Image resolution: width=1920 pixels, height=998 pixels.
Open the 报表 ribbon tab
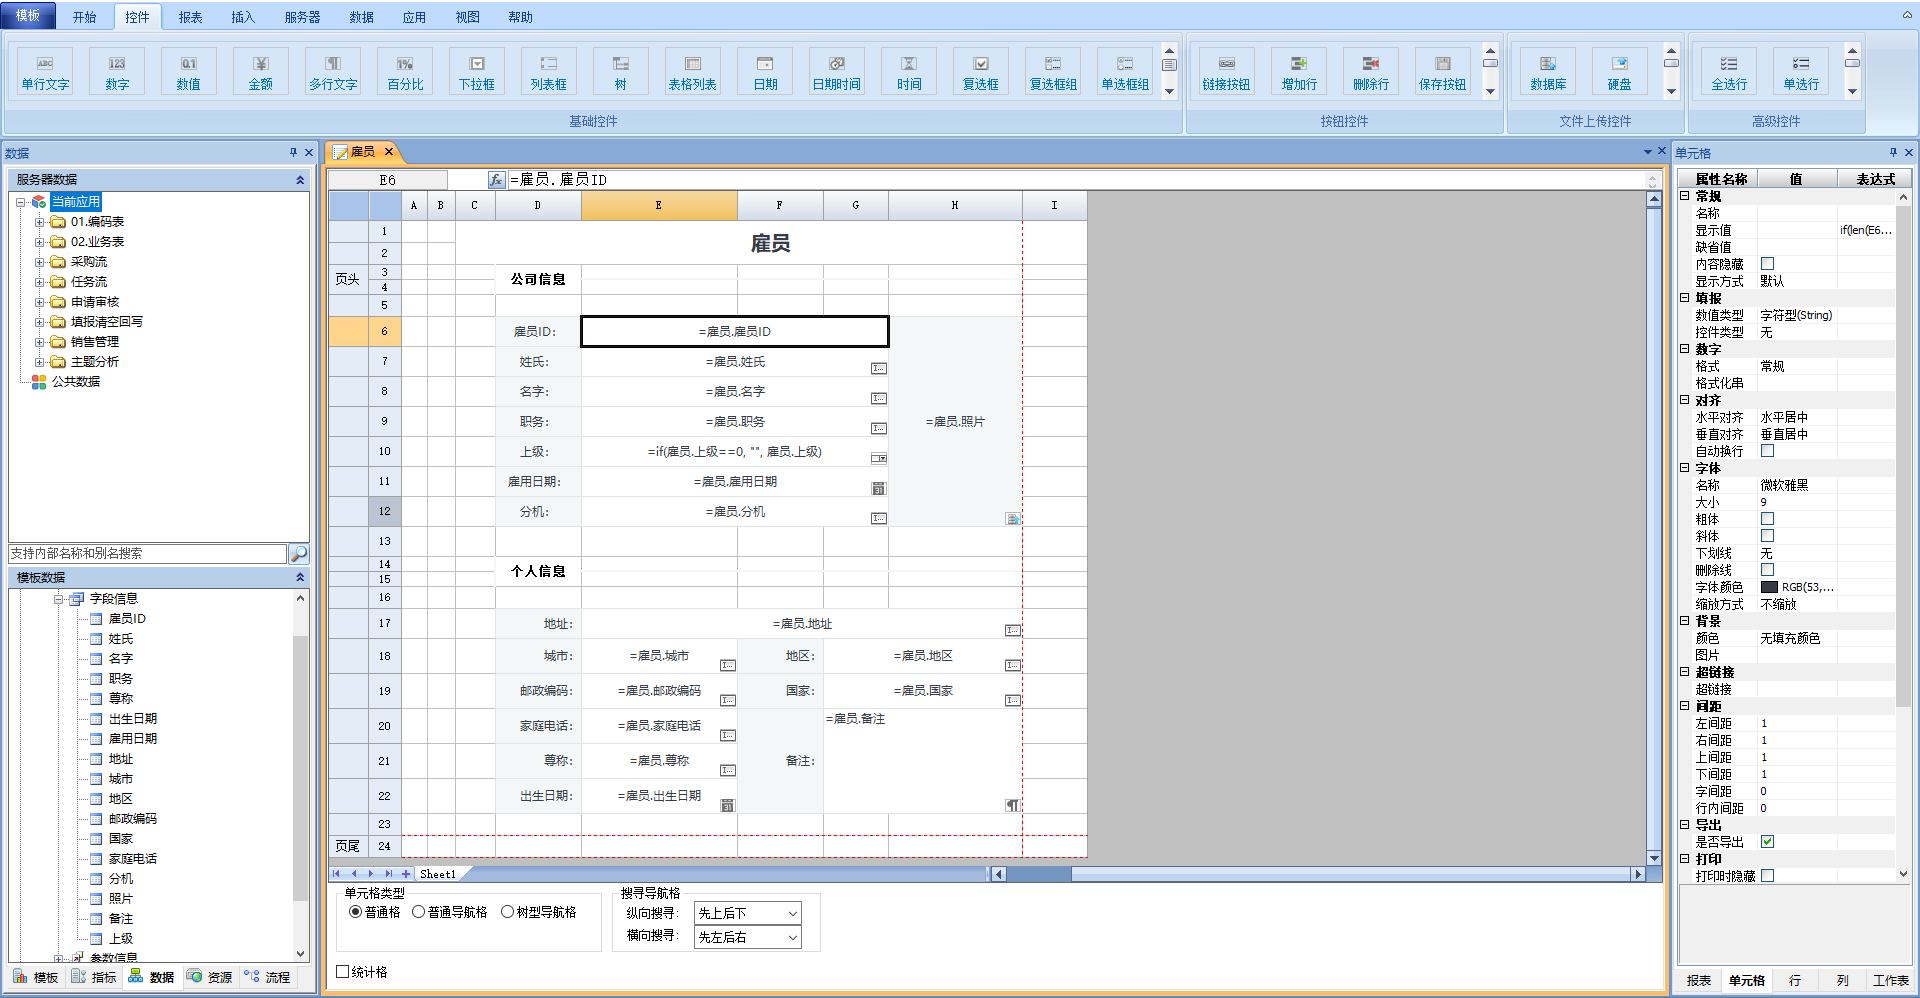pyautogui.click(x=190, y=17)
